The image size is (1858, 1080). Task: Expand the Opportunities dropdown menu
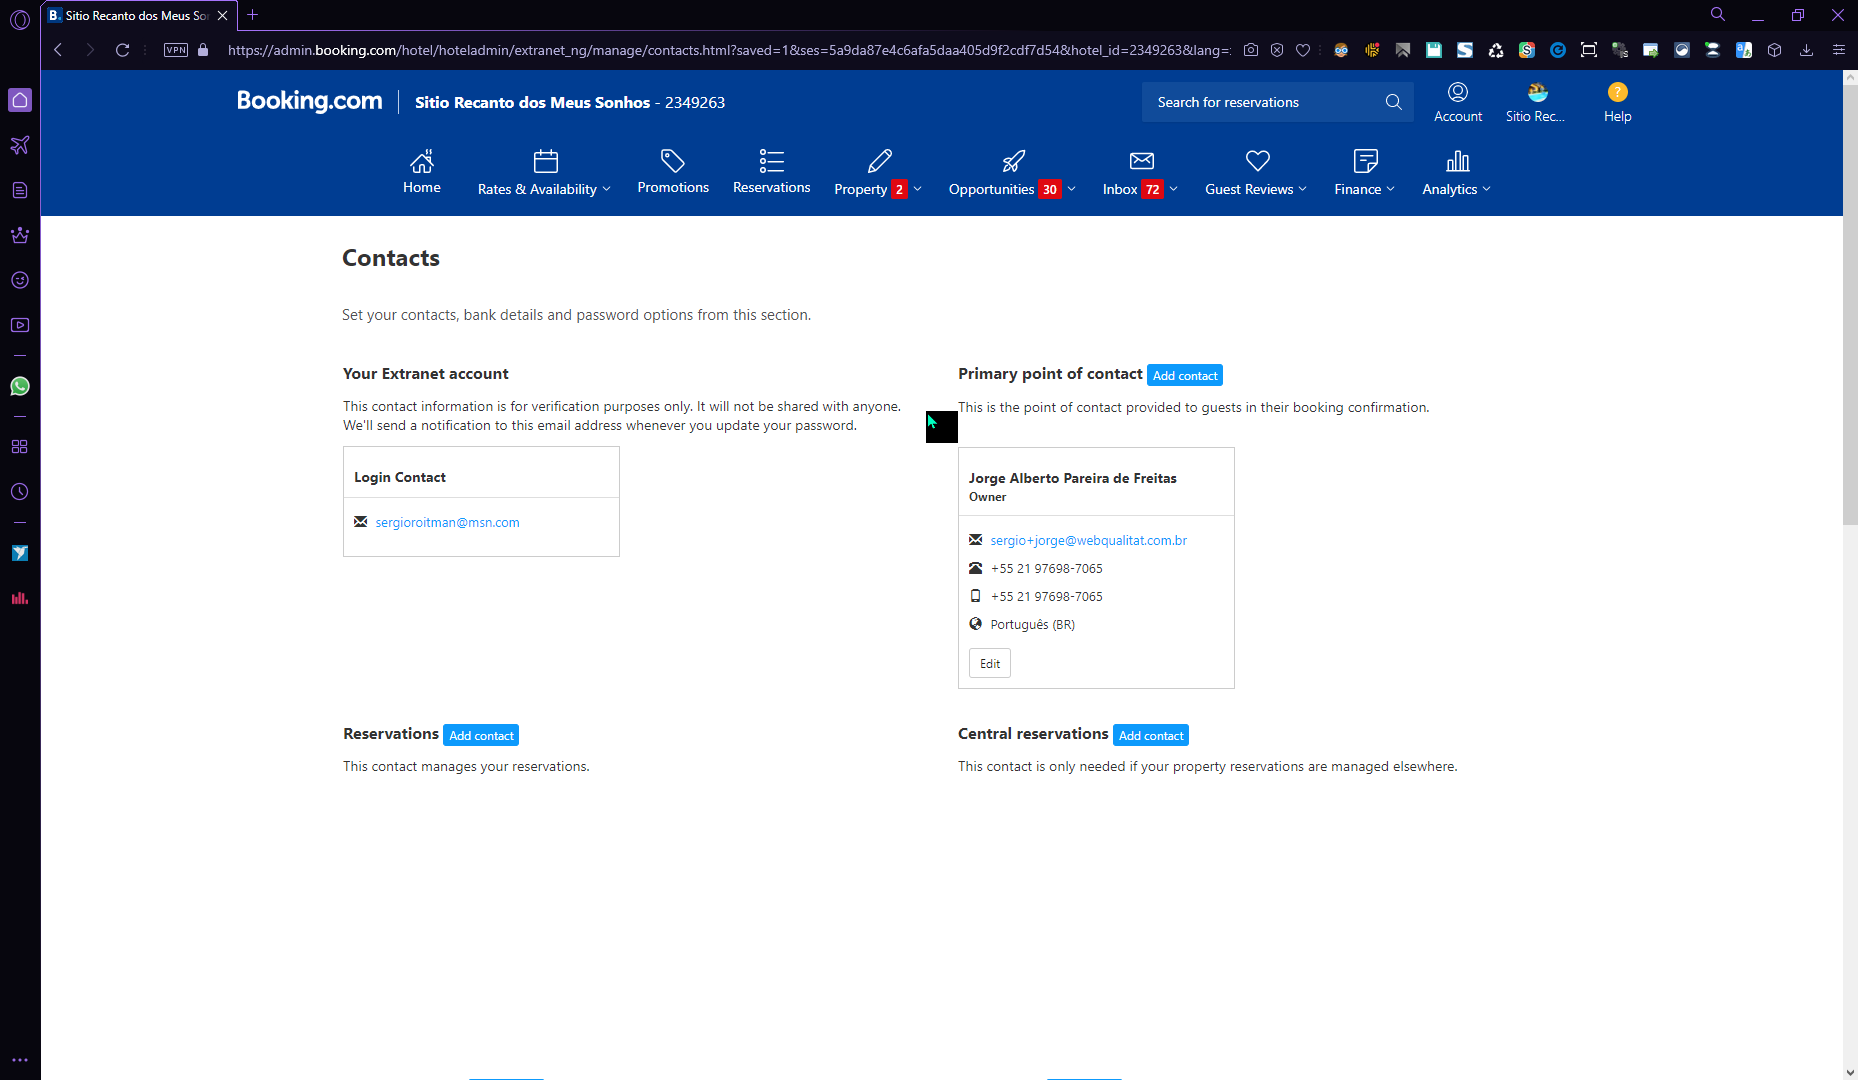tap(1012, 172)
